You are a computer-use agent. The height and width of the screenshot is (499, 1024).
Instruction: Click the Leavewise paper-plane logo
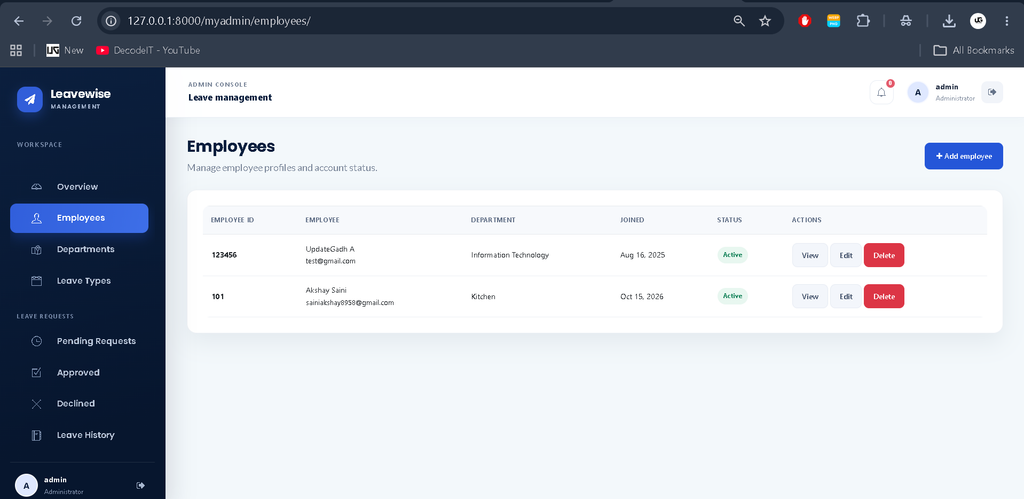(29, 99)
